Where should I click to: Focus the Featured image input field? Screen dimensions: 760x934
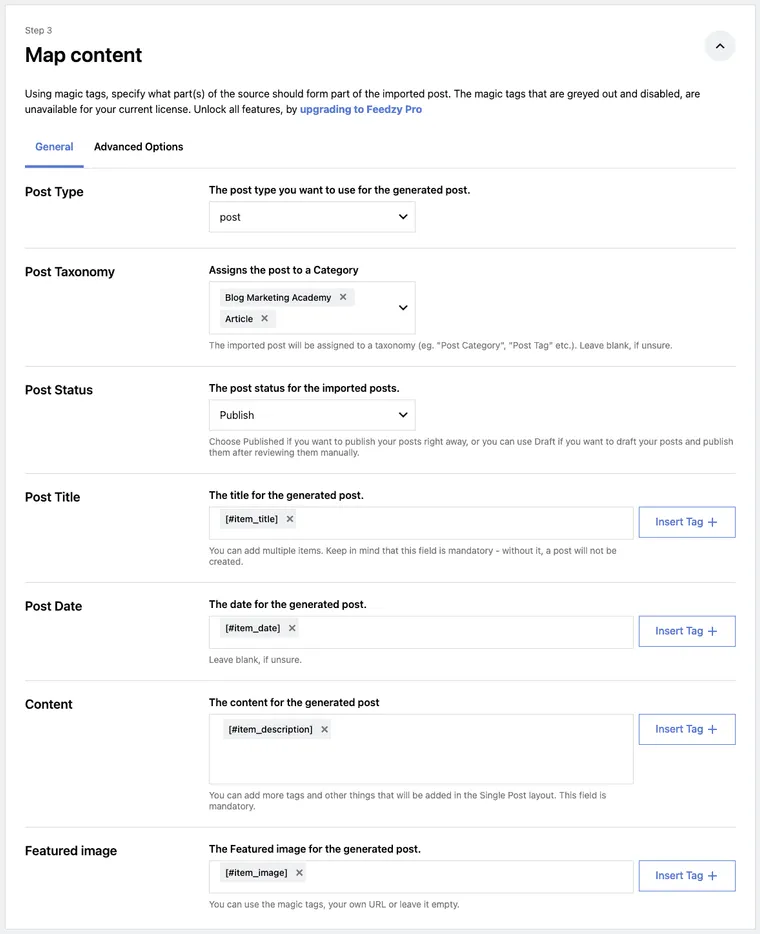pos(421,877)
